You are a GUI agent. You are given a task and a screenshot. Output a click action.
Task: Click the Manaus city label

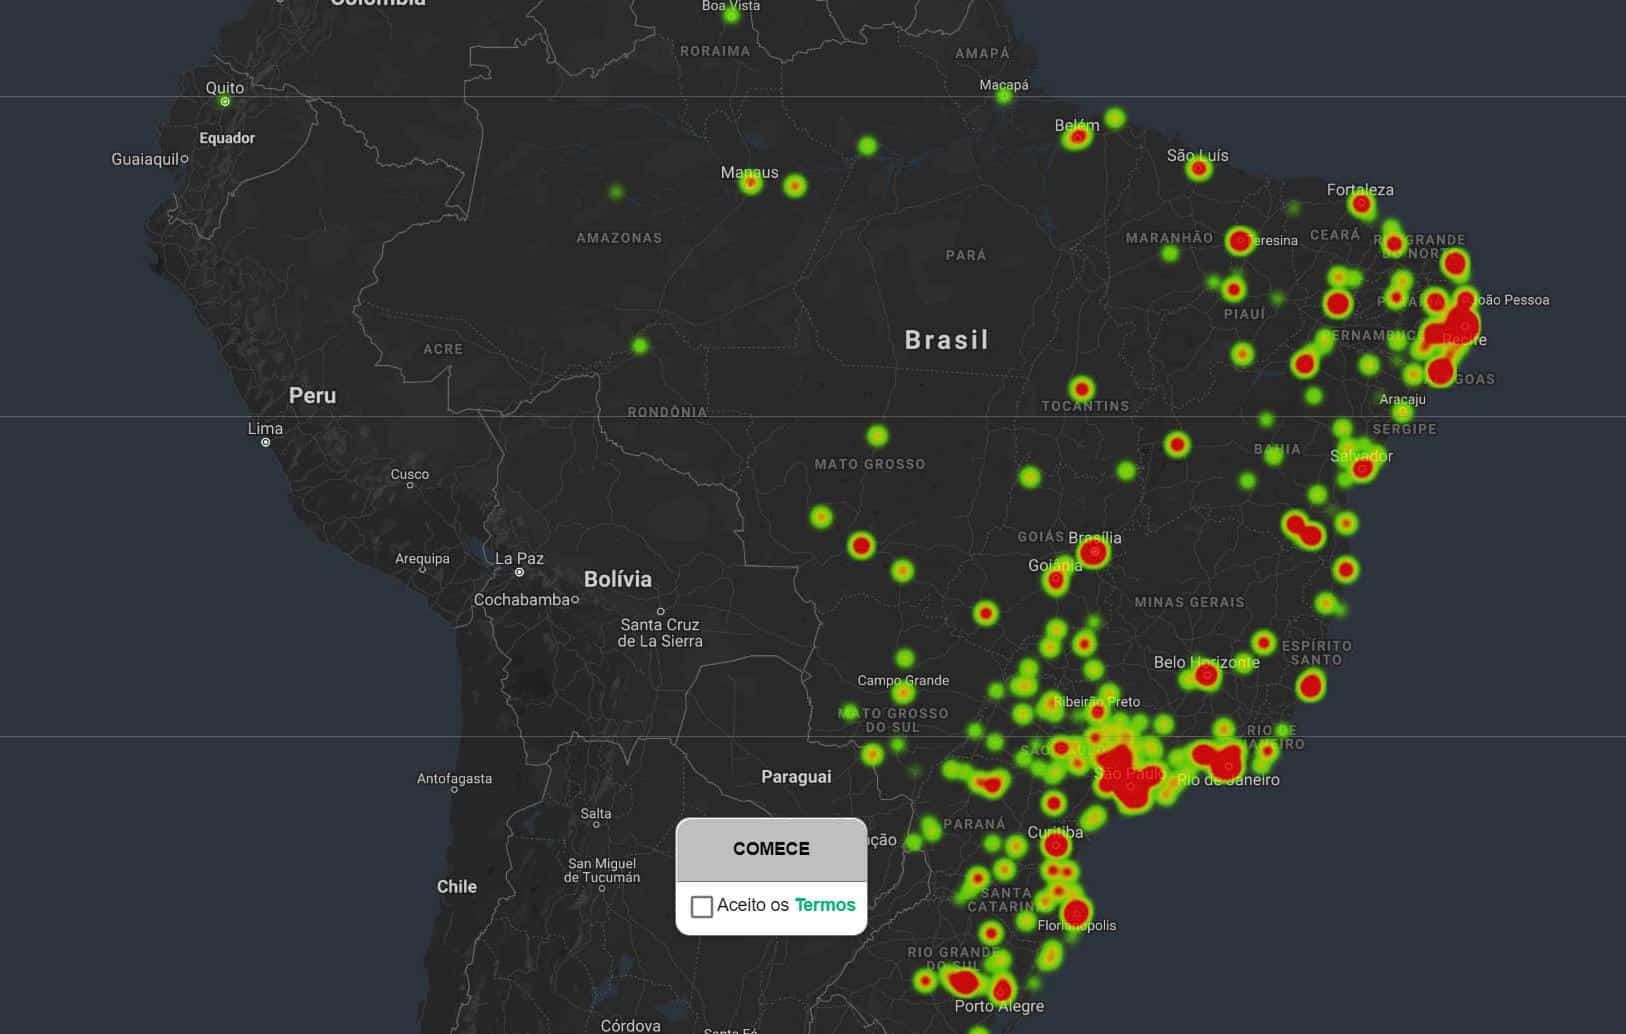(x=749, y=172)
